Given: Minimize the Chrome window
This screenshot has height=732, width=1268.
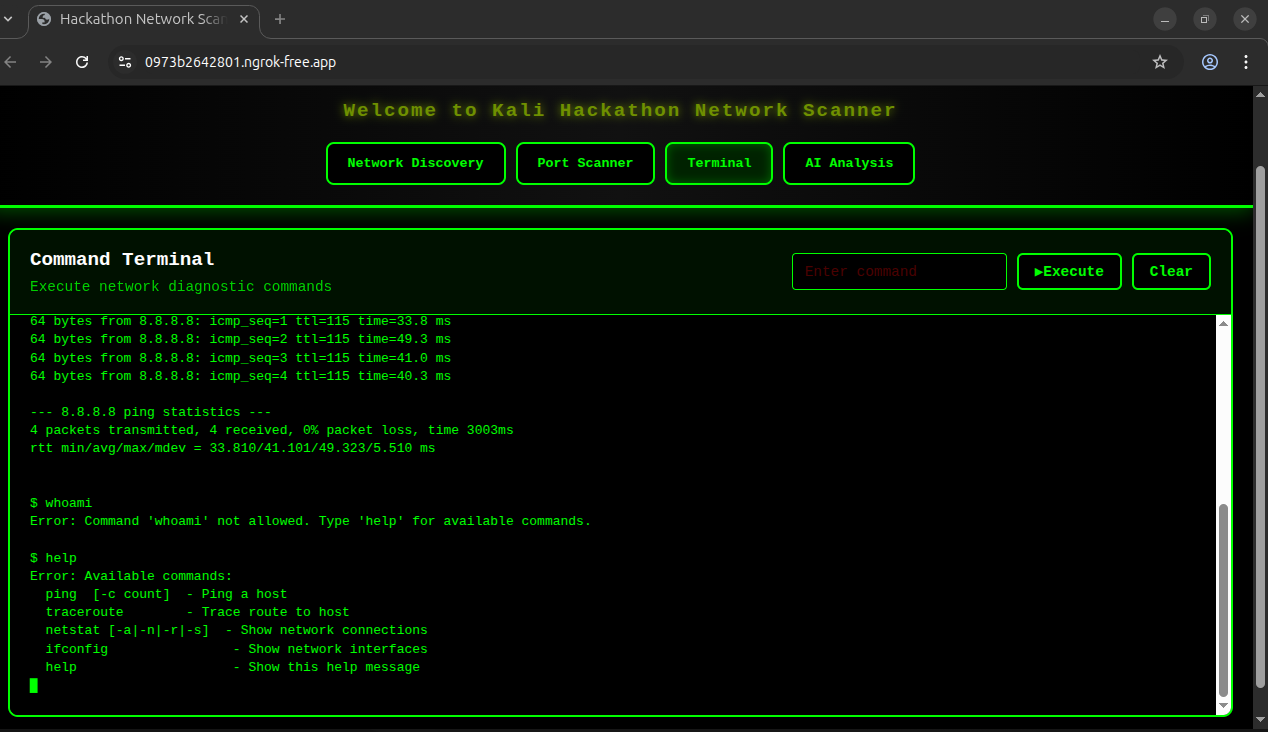Looking at the screenshot, I should point(1165,19).
